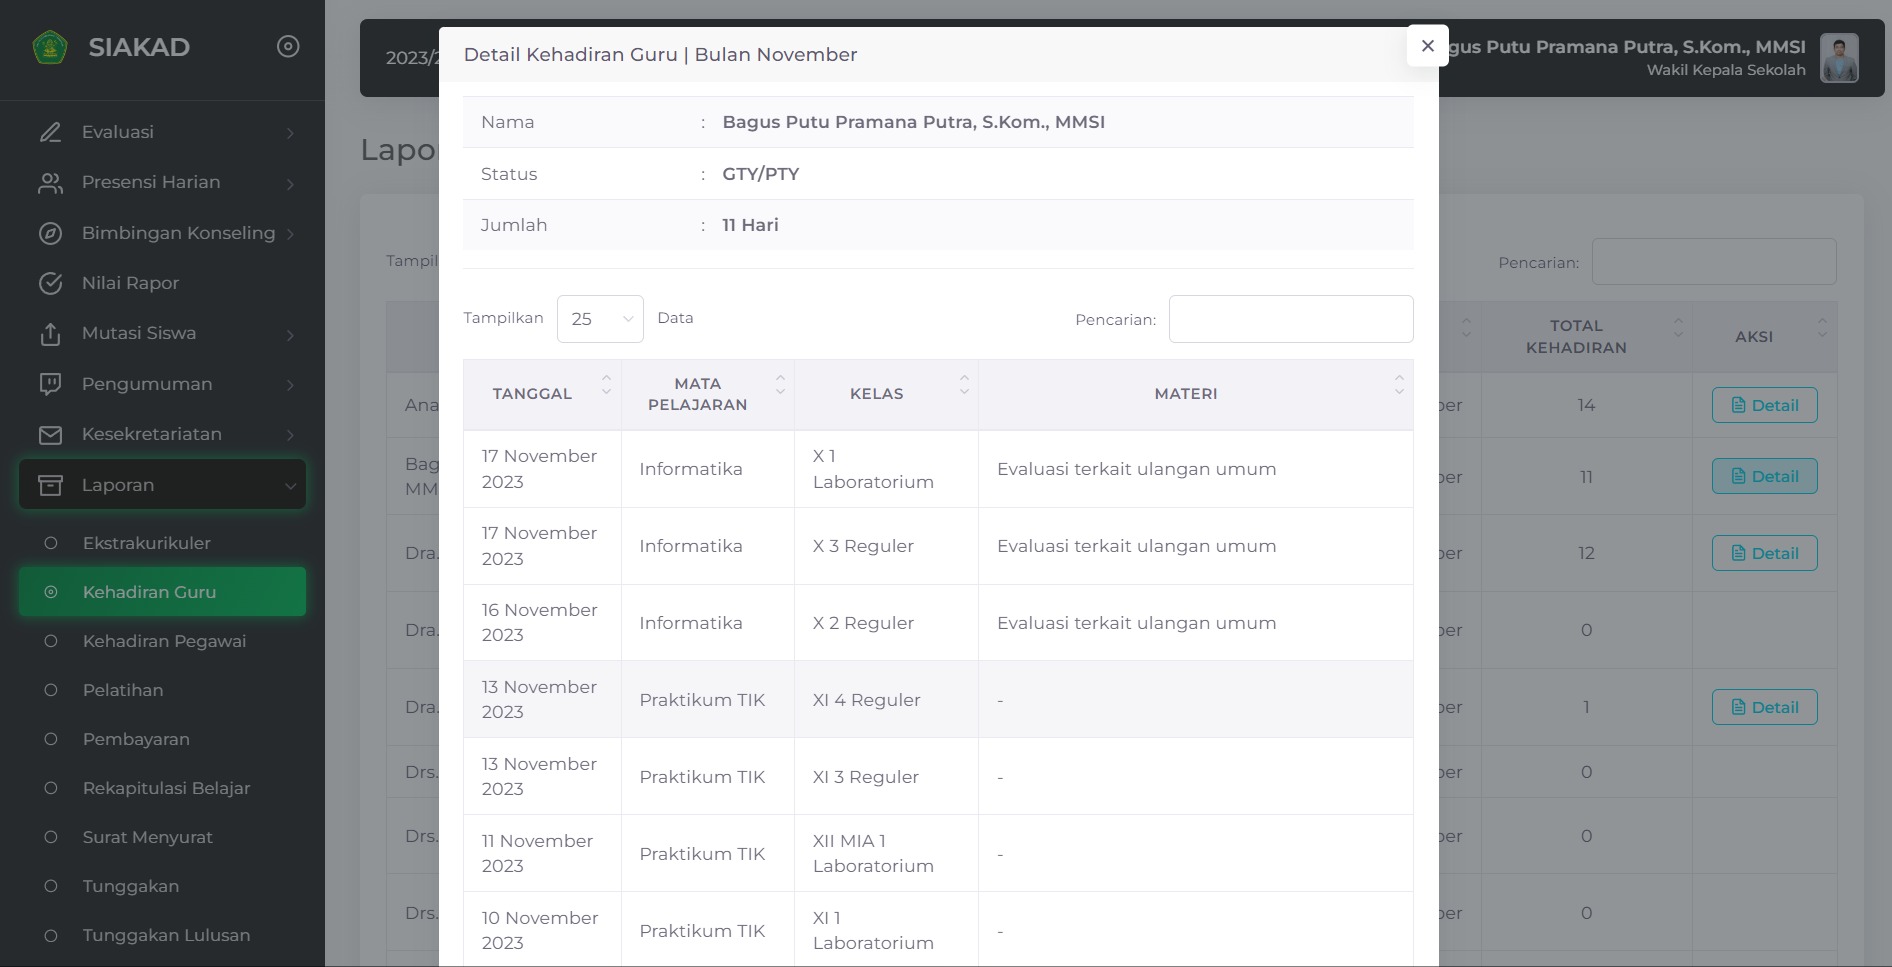
Task: Close the Detail Kehadiran Guru modal
Action: click(1427, 46)
